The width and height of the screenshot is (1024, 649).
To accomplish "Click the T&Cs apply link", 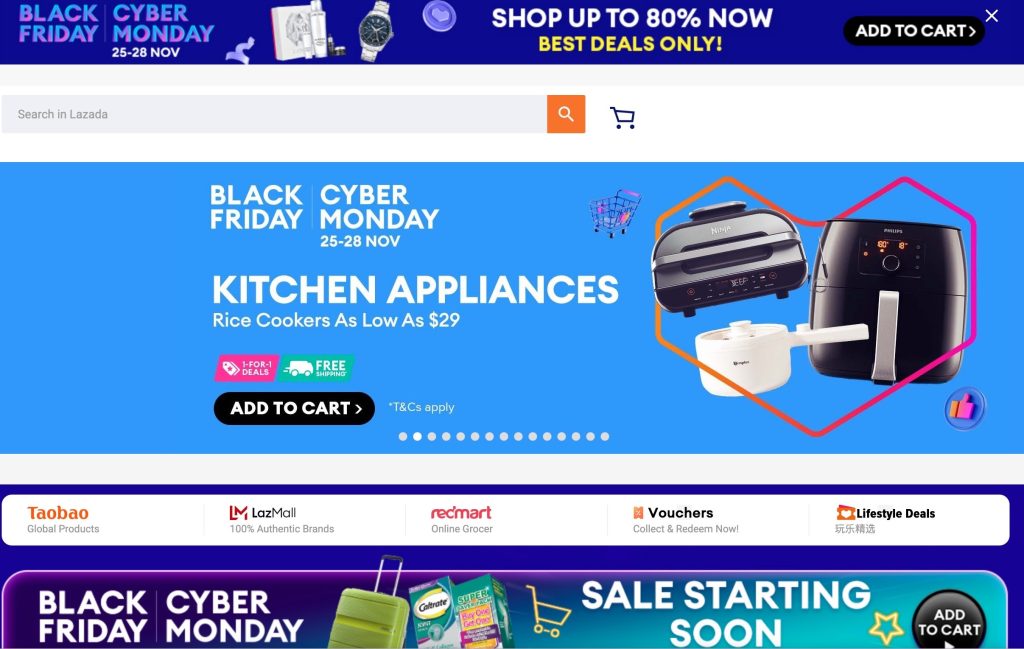I will (421, 407).
